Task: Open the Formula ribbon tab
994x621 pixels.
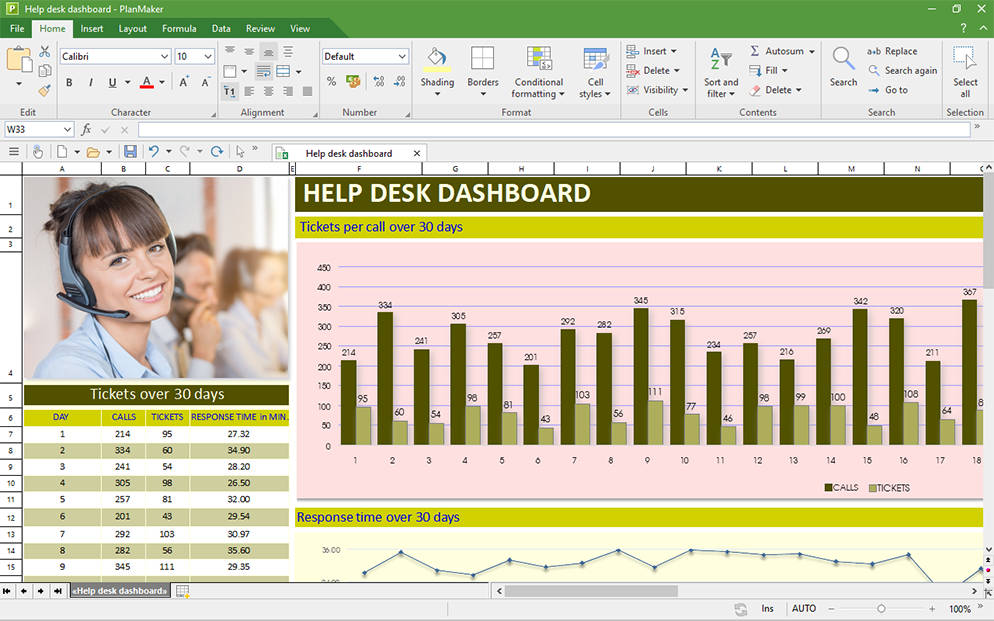Action: 179,29
